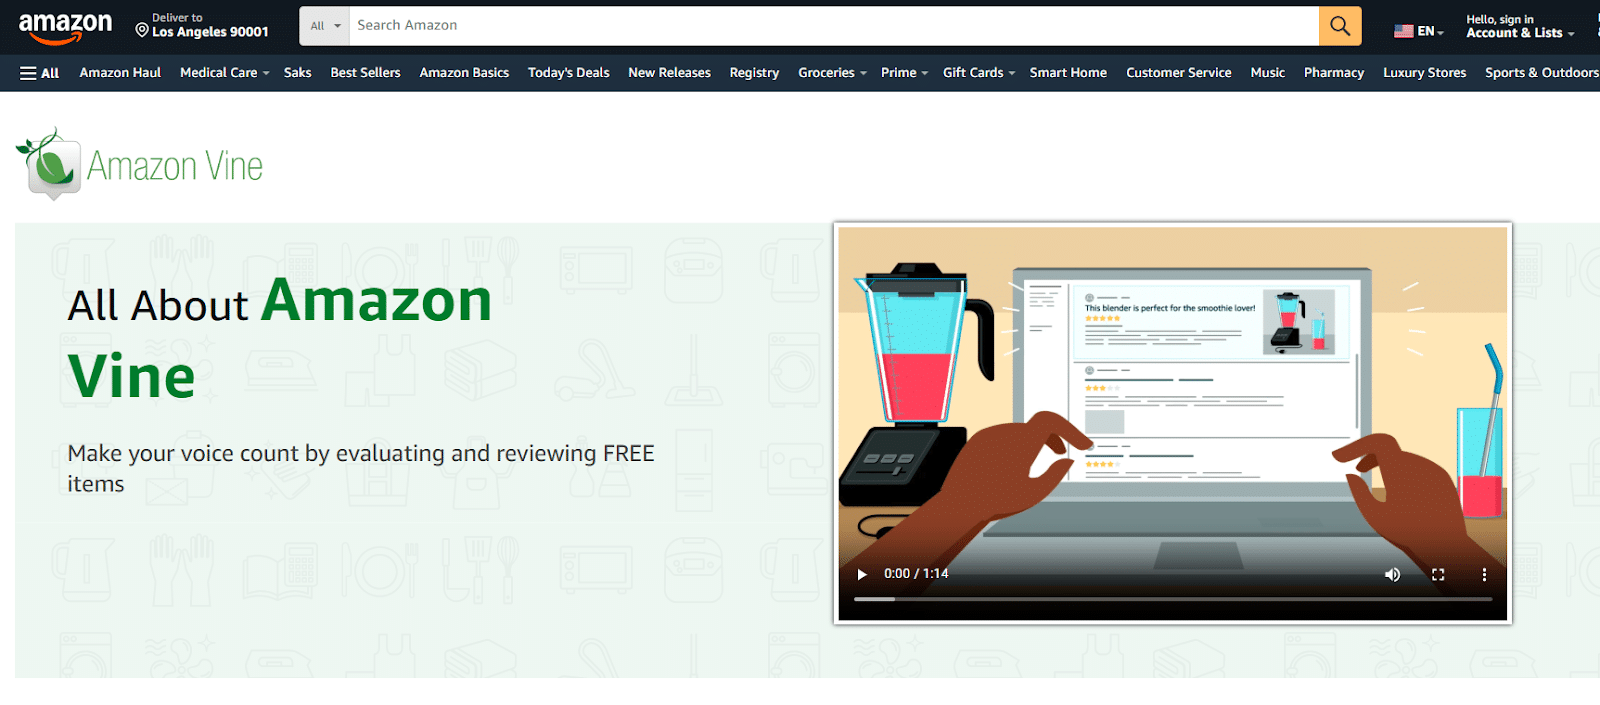This screenshot has width=1600, height=705.
Task: Go to Amazon Basics
Action: point(464,73)
